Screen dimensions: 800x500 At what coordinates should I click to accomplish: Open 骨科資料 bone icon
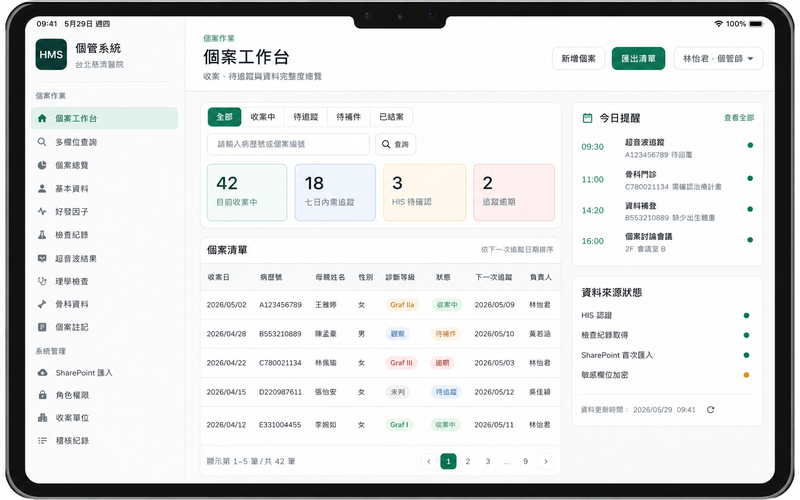(x=42, y=304)
